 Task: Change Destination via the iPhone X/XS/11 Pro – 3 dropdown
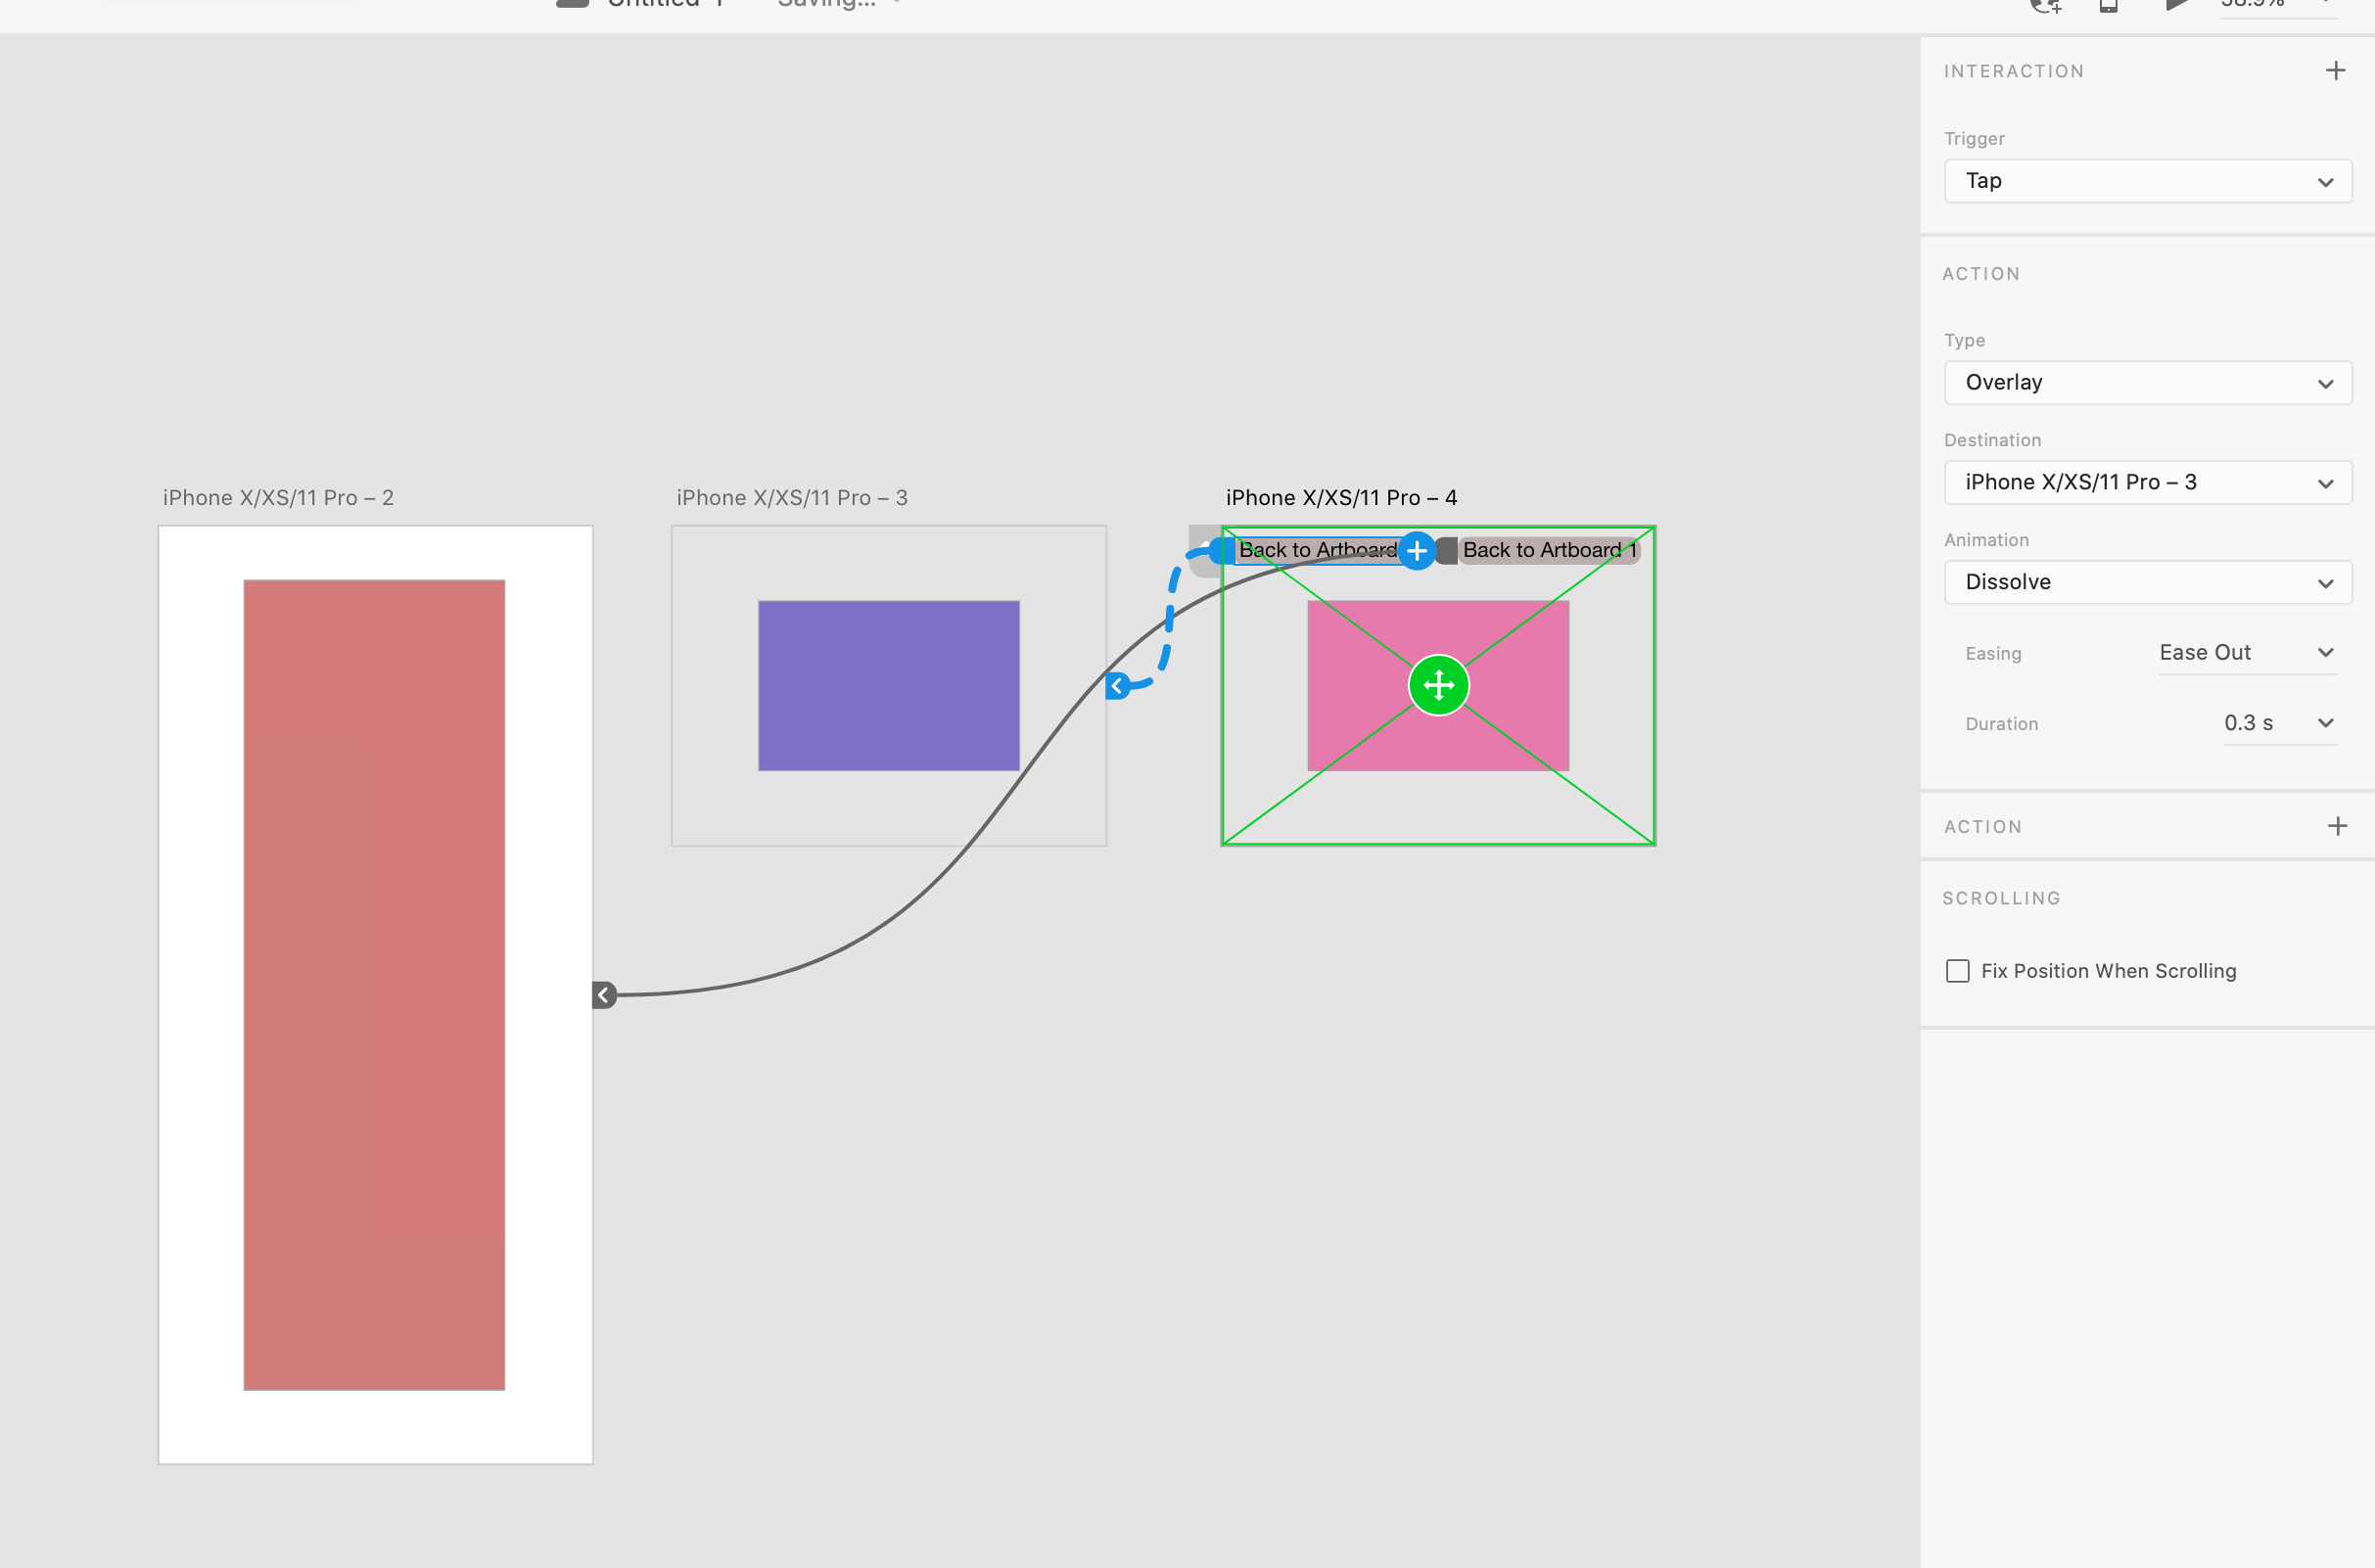2147,482
